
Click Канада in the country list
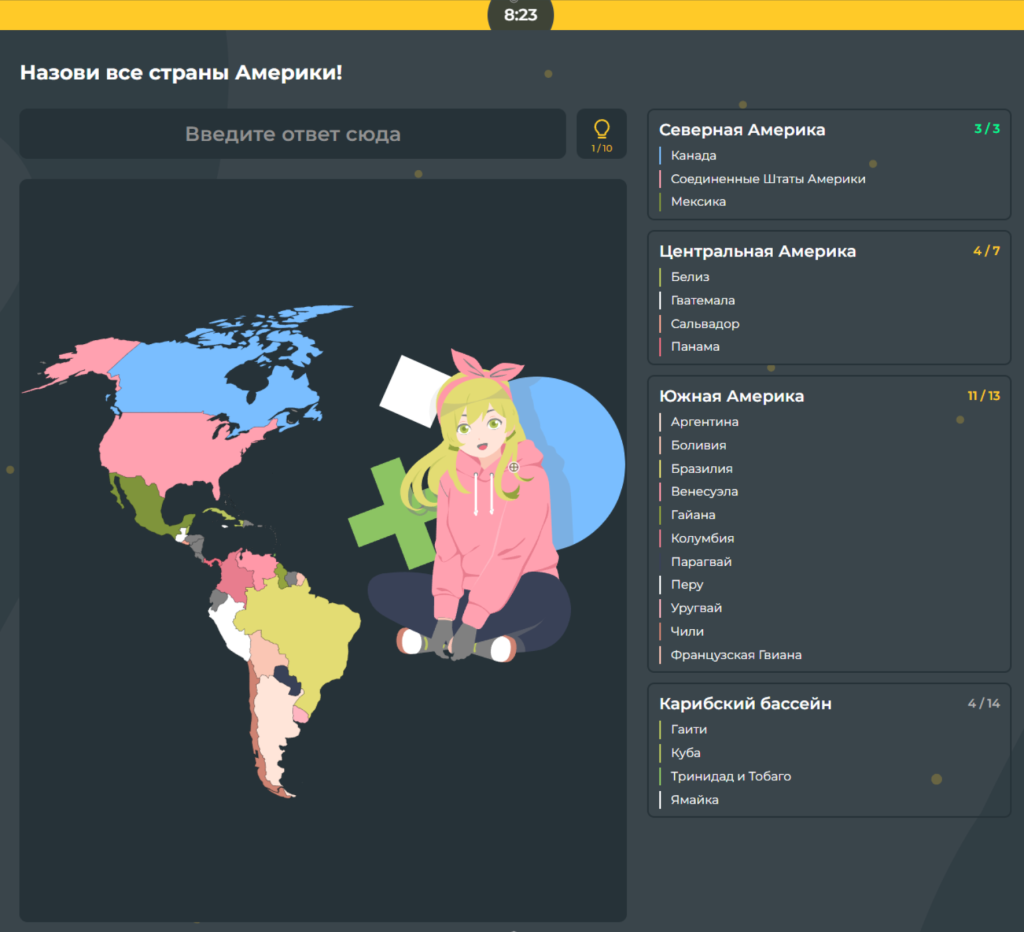pyautogui.click(x=693, y=156)
